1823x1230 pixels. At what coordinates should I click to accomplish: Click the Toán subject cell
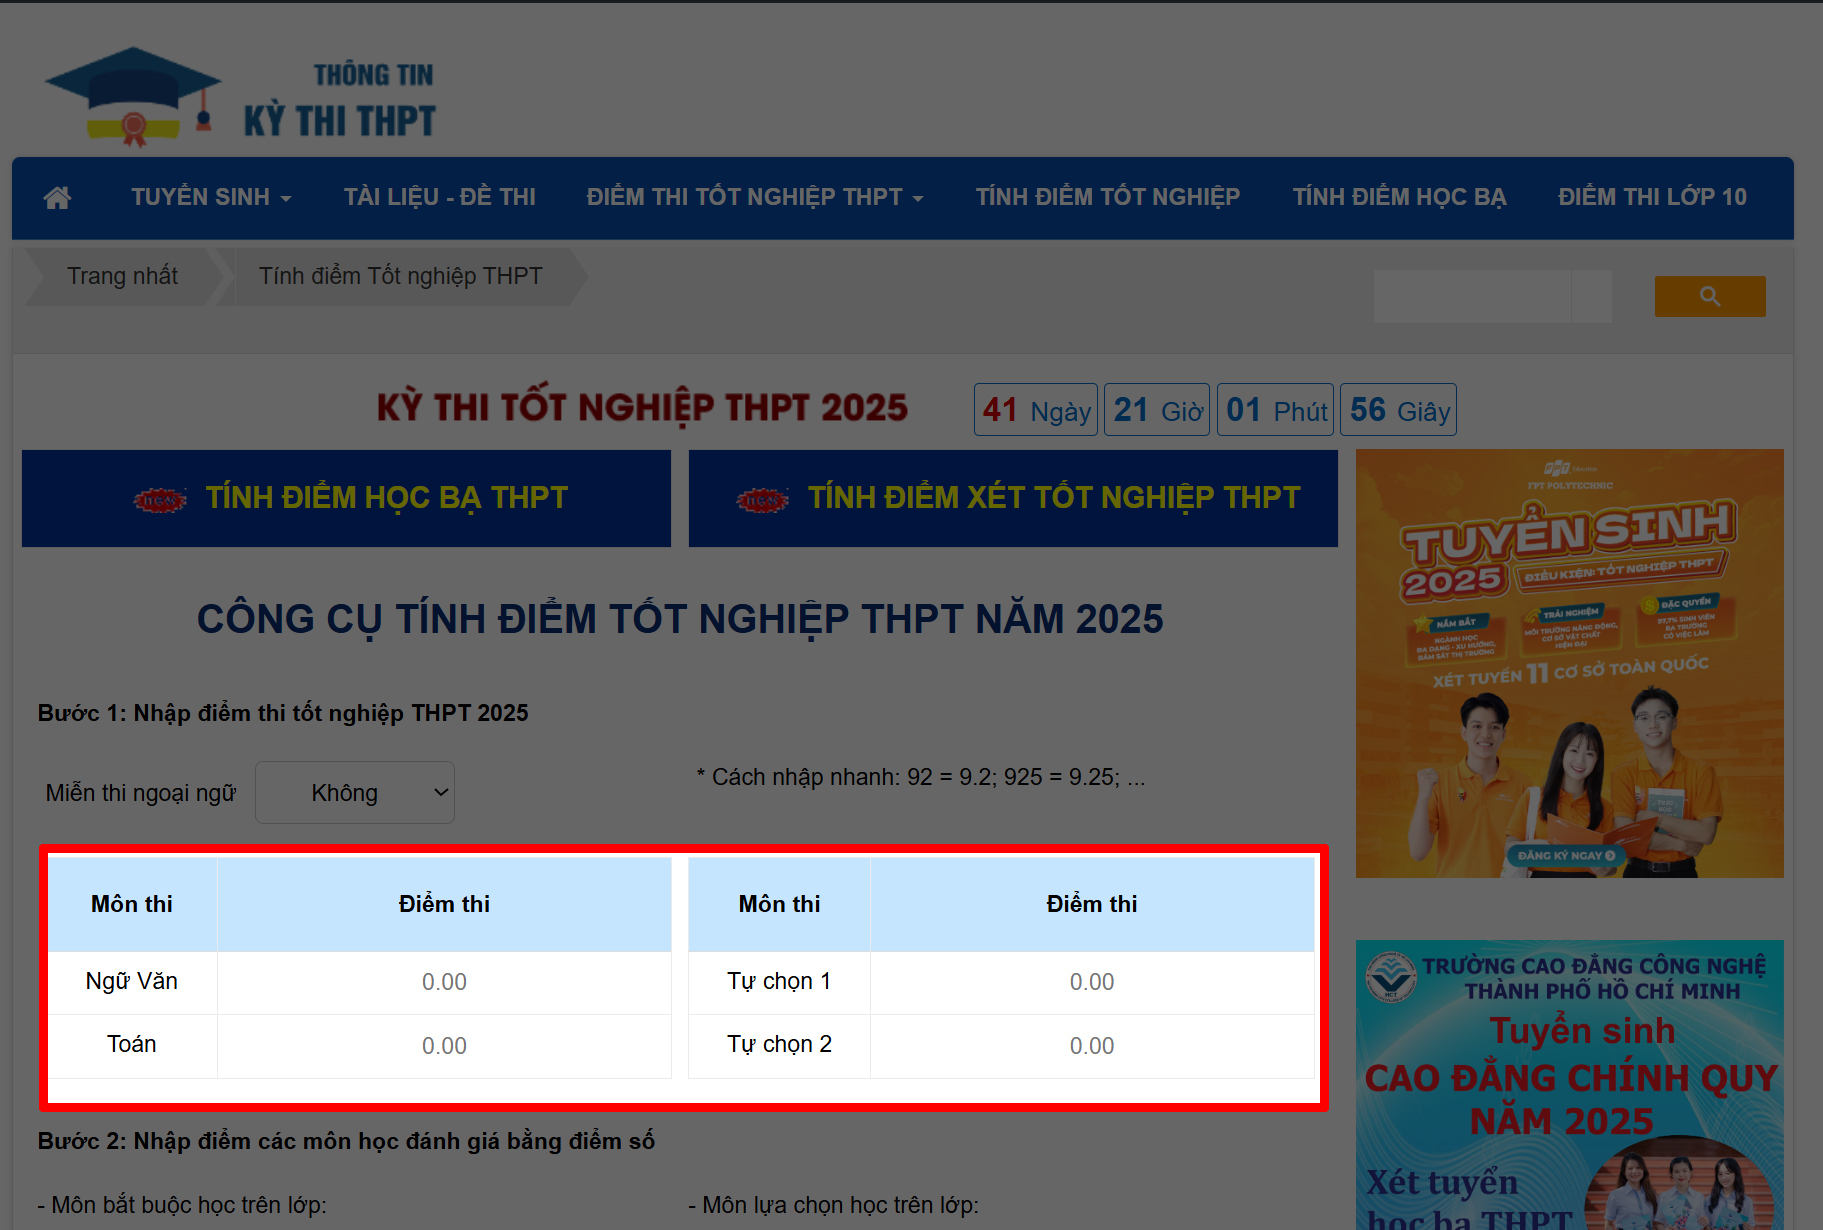point(132,1044)
